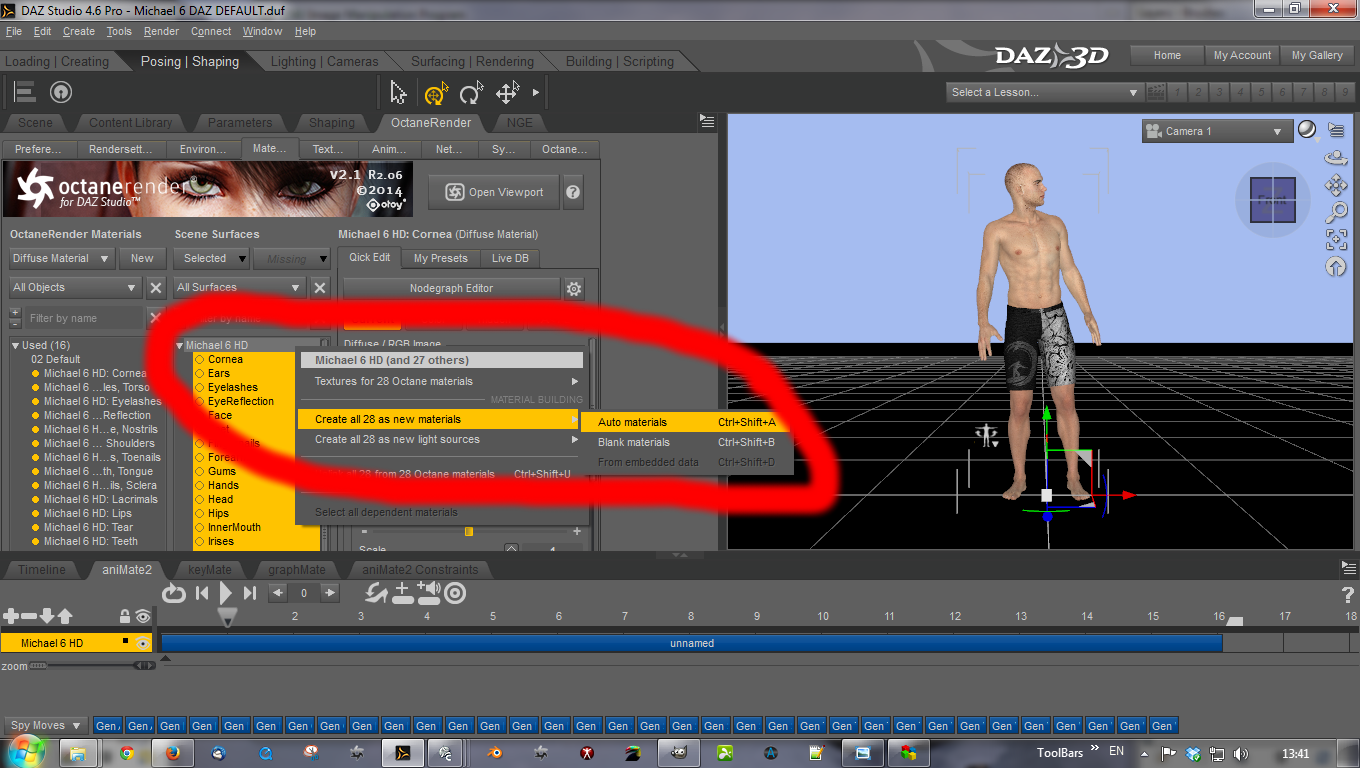Viewport: 1360px width, 768px height.
Task: Move track down with the down arrow
Action: pyautogui.click(x=47, y=616)
